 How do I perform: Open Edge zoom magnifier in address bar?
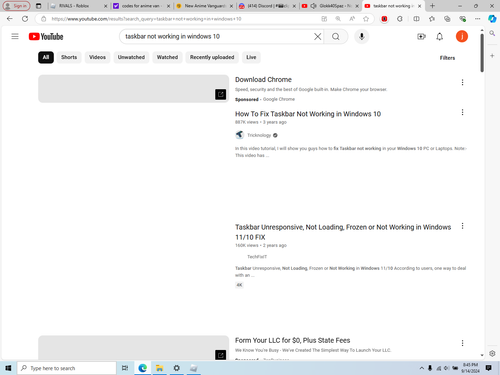[338, 19]
